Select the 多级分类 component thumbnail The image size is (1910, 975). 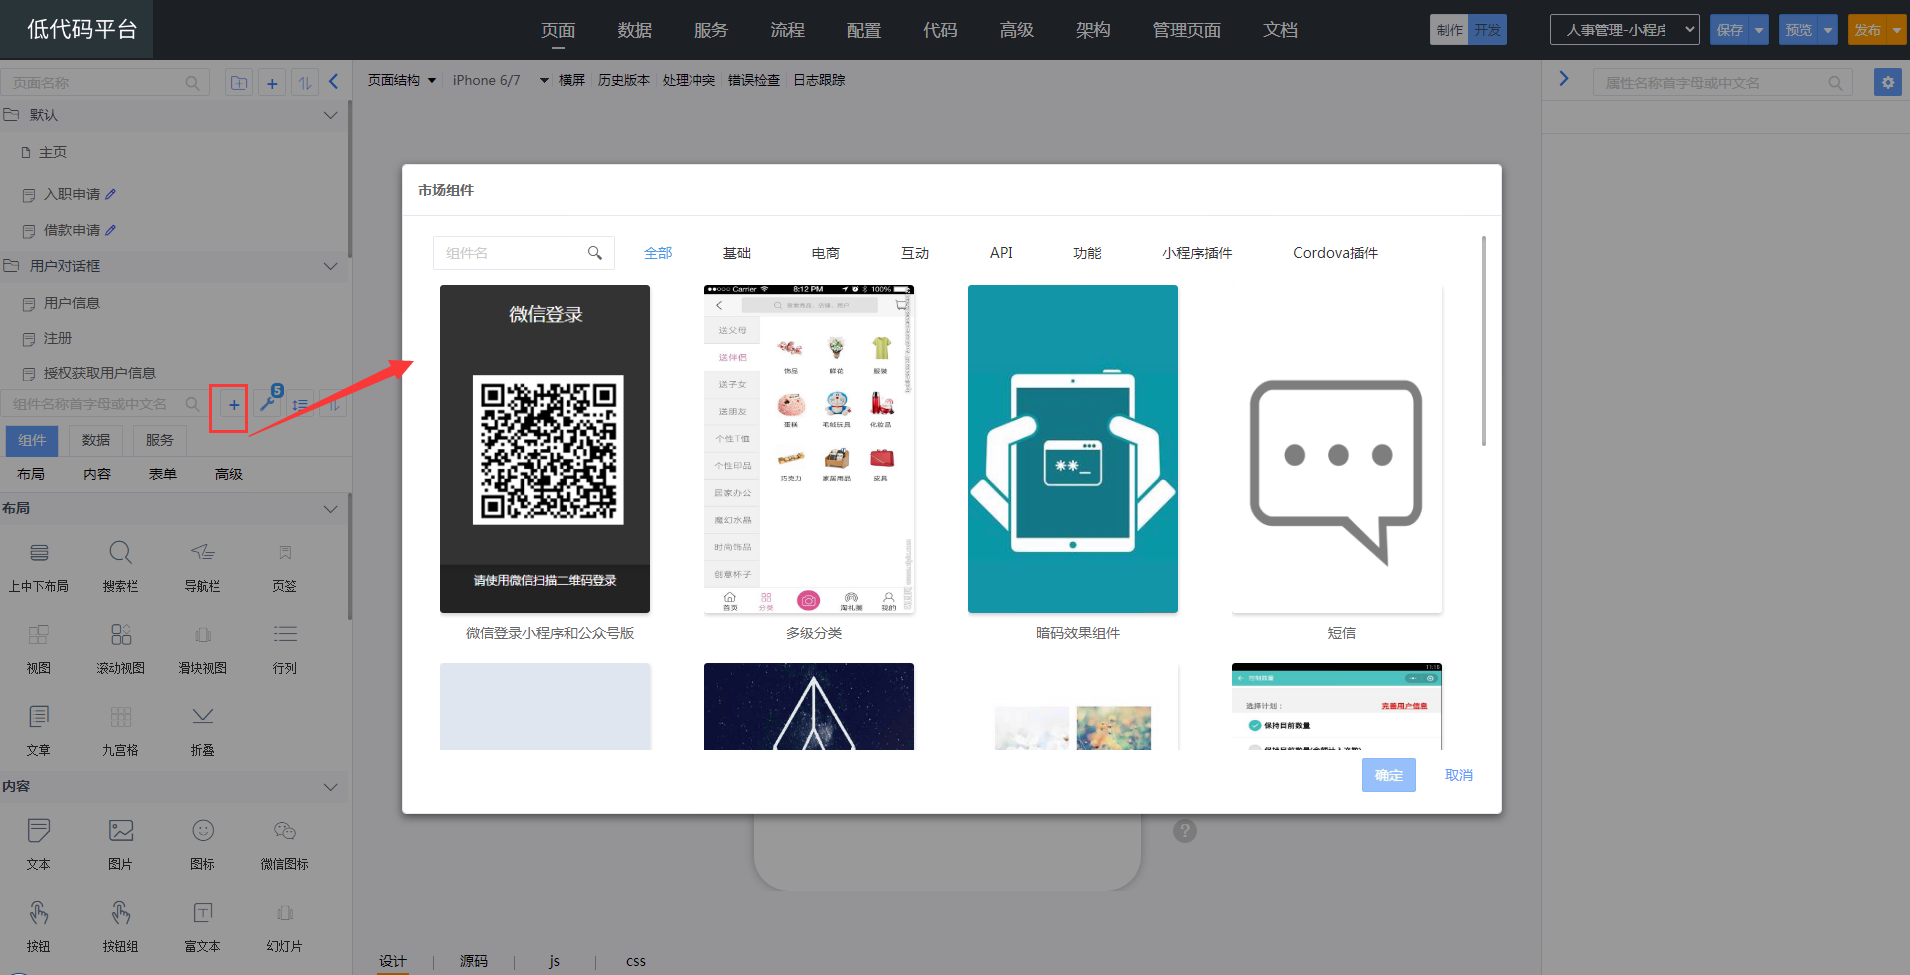(x=809, y=449)
